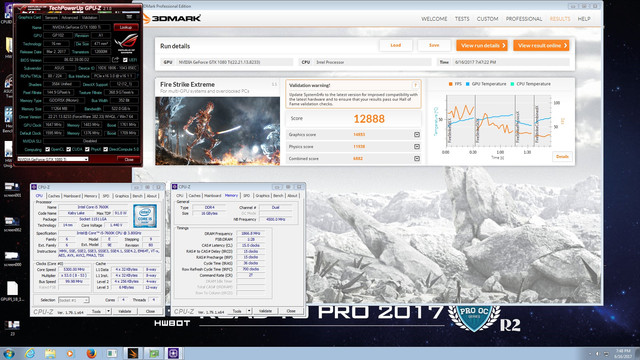The width and height of the screenshot is (640, 360).
Task: Click the validation warning help icon
Action: [415, 85]
